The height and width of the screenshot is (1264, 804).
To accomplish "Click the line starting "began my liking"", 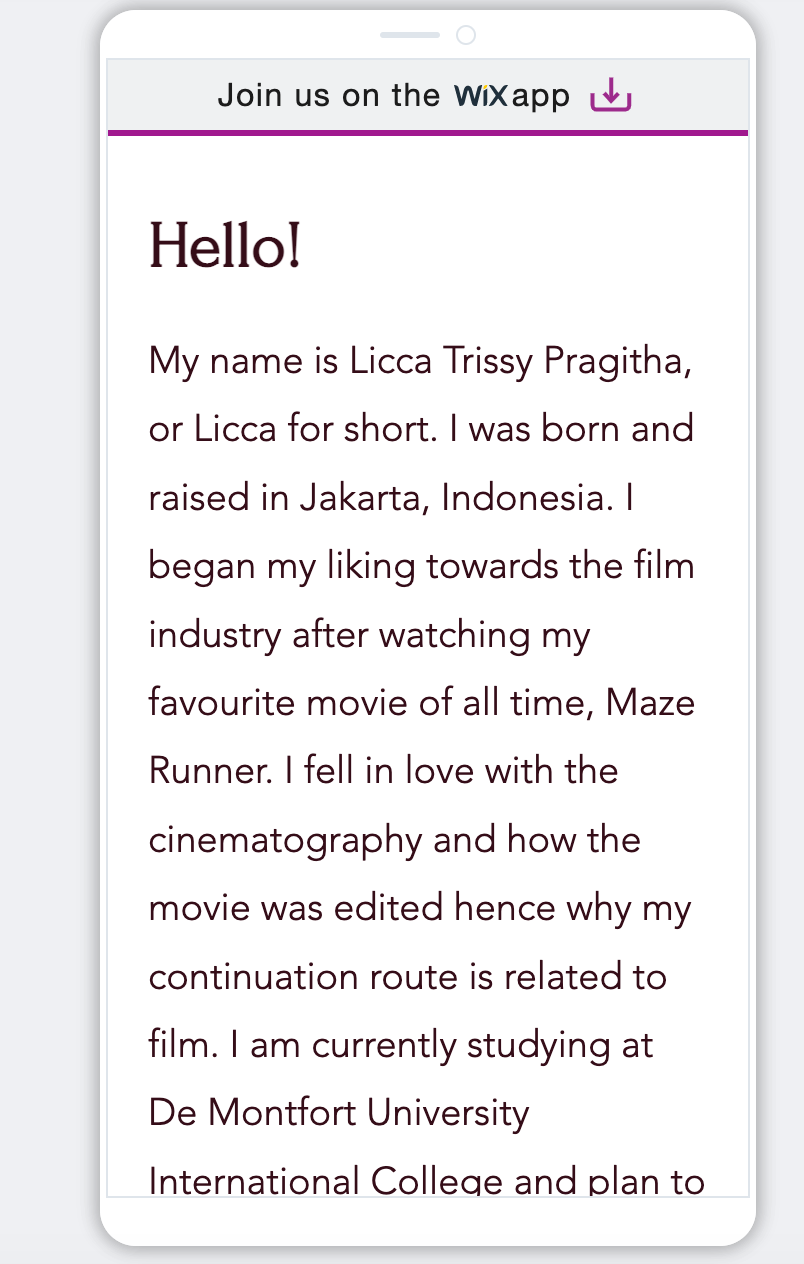I will click(x=421, y=566).
